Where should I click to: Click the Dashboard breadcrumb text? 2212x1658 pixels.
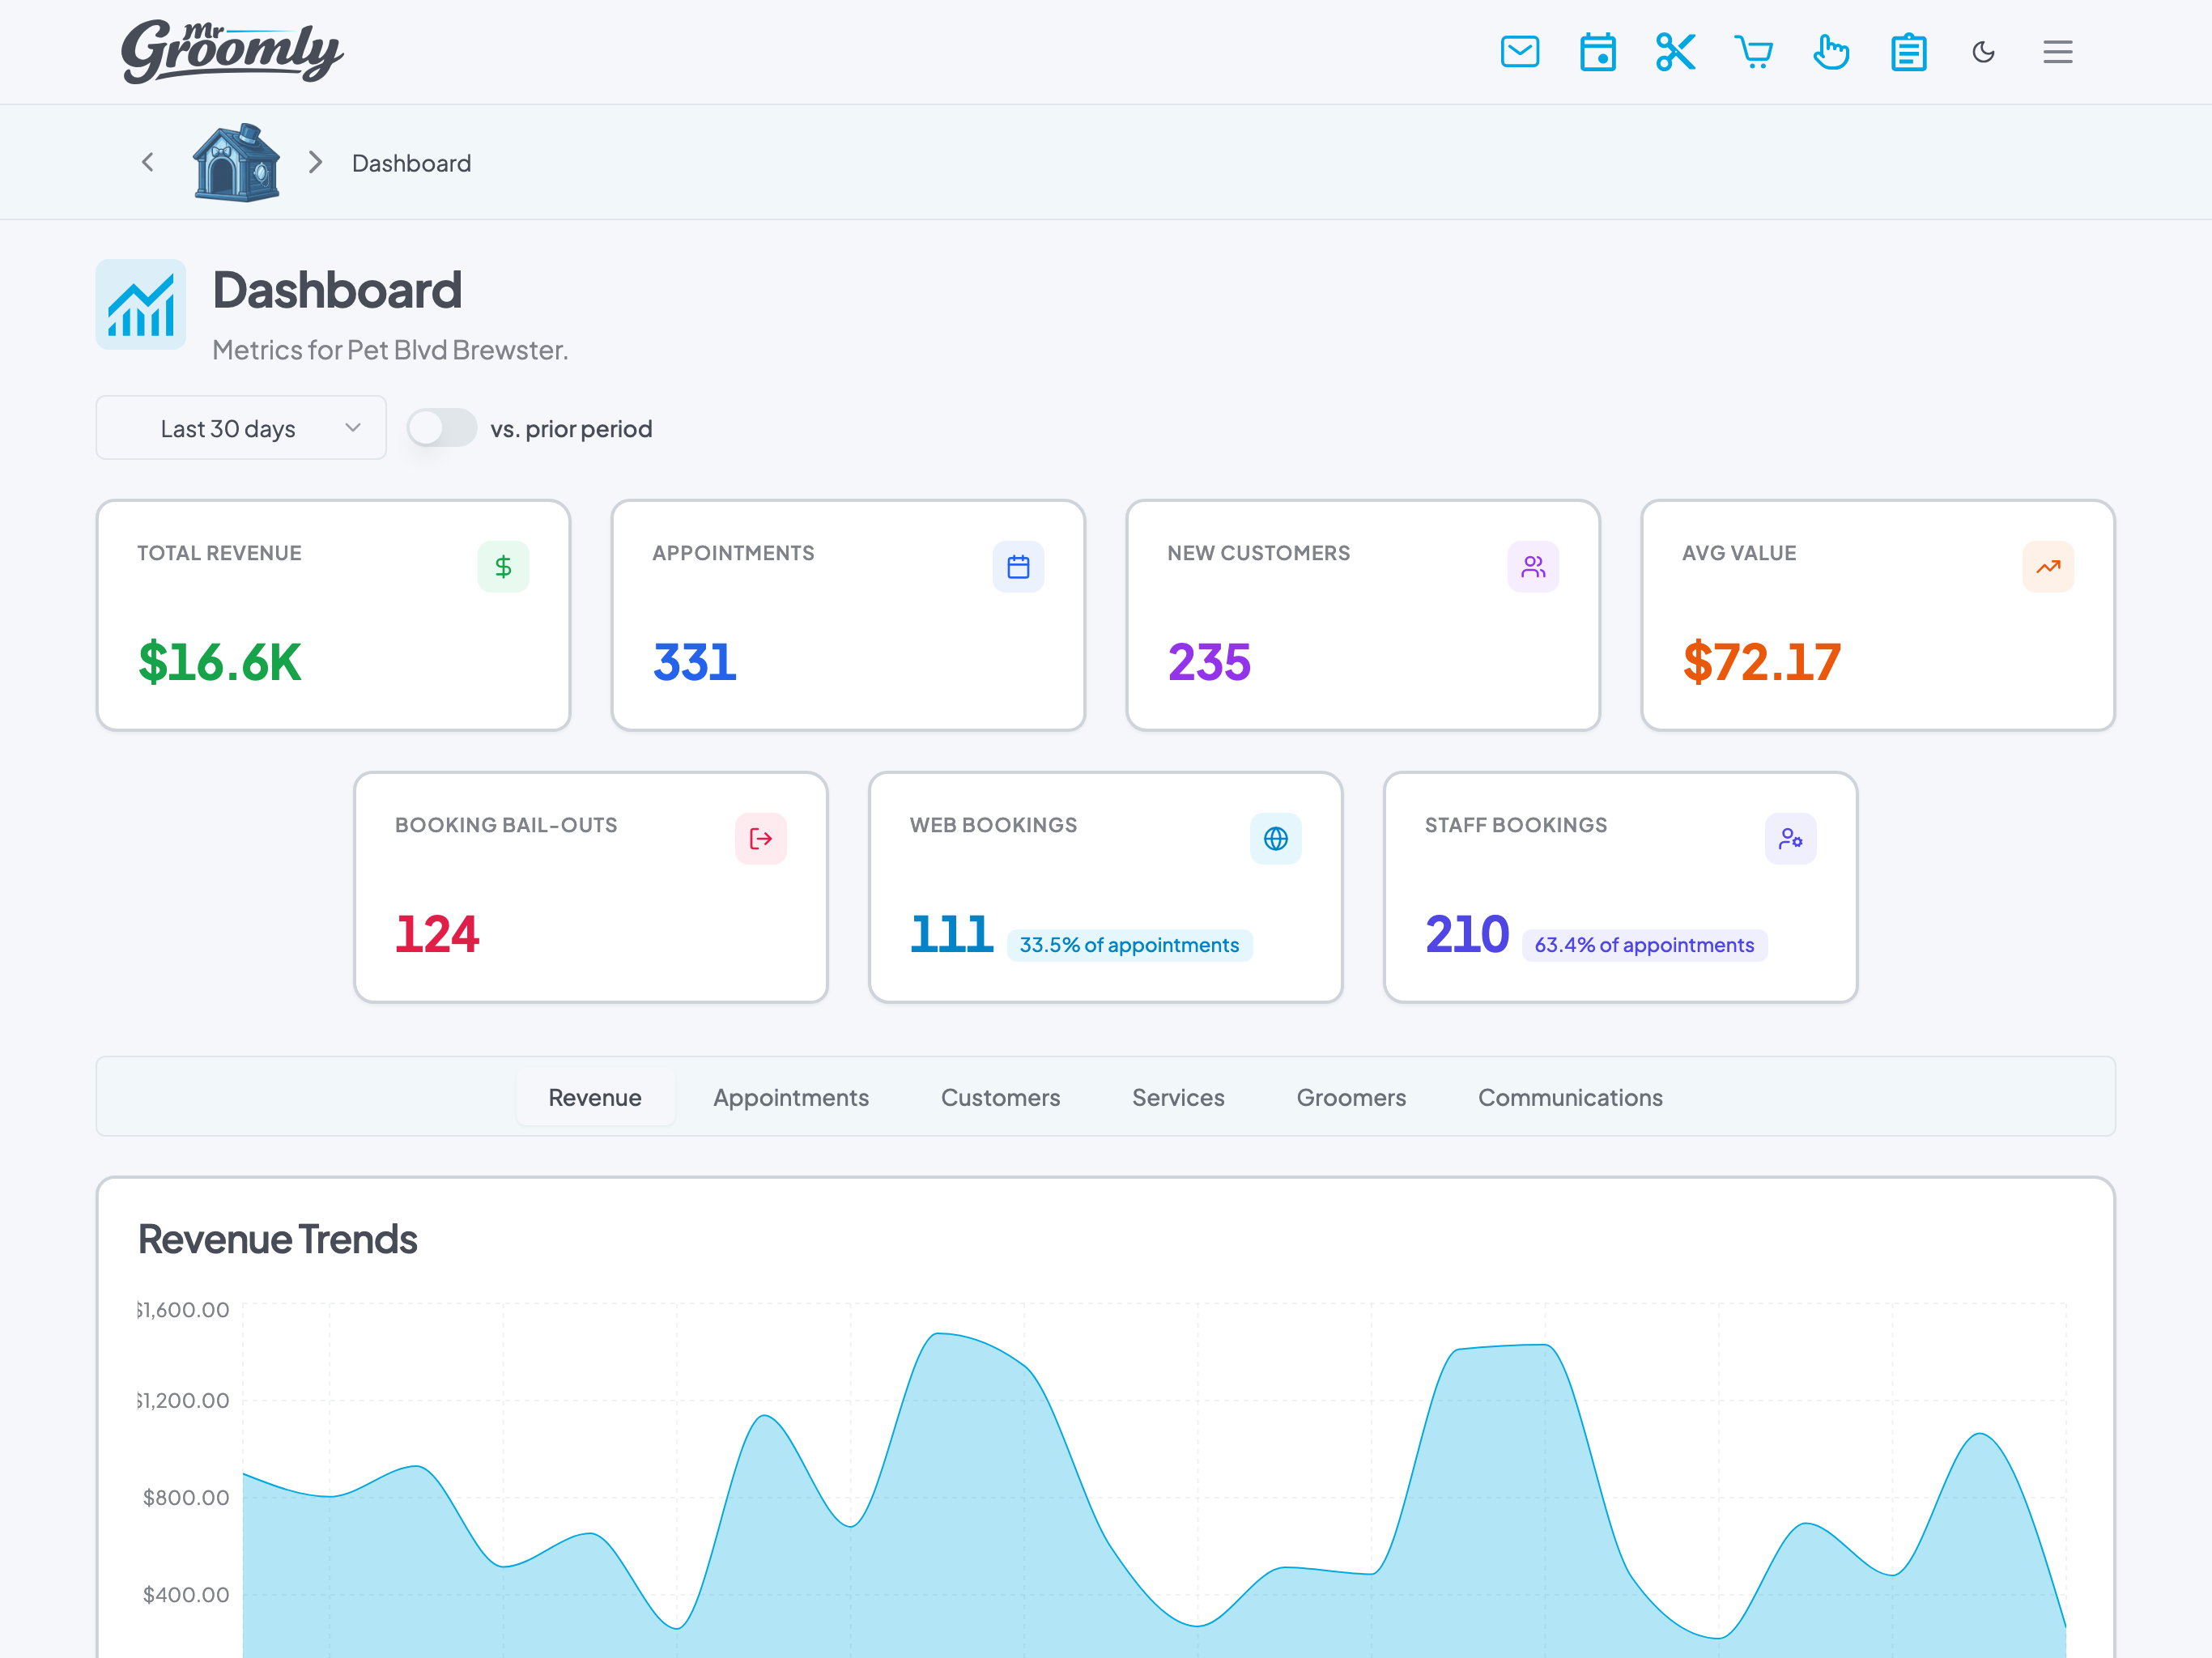tap(411, 163)
